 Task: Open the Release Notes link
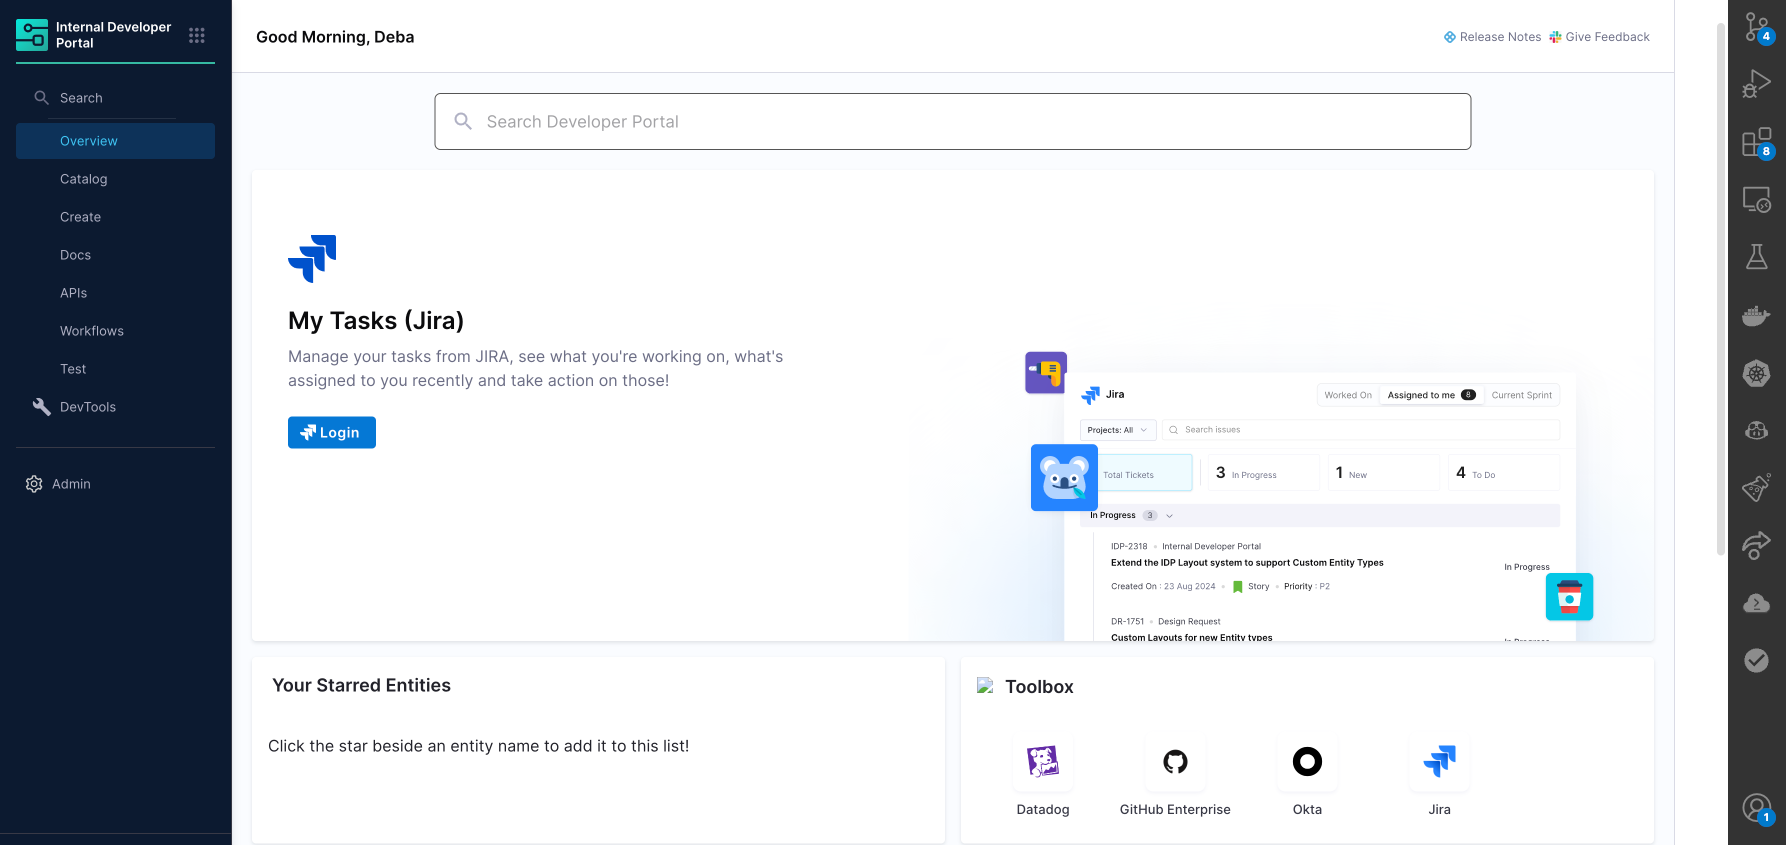click(x=1493, y=37)
